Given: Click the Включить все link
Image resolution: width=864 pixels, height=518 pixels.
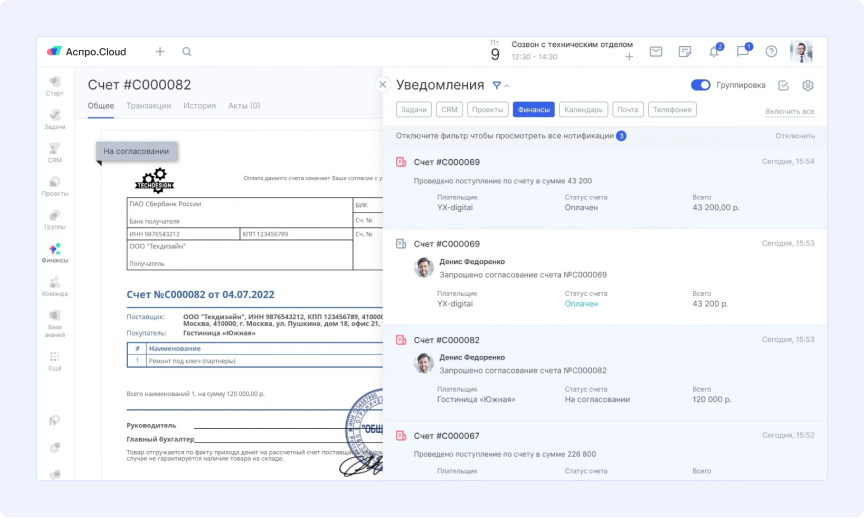Looking at the screenshot, I should pos(790,111).
